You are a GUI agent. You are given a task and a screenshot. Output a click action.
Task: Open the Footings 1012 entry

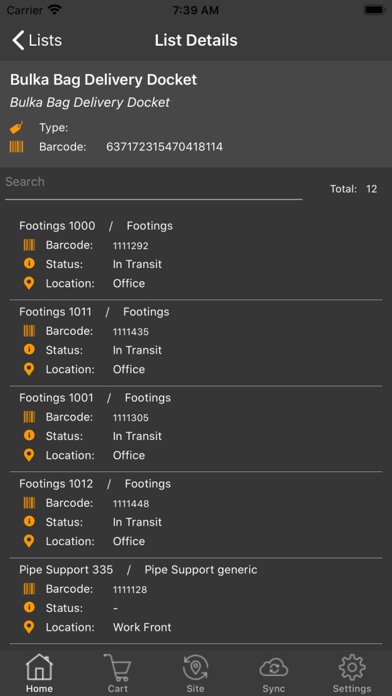(196, 515)
